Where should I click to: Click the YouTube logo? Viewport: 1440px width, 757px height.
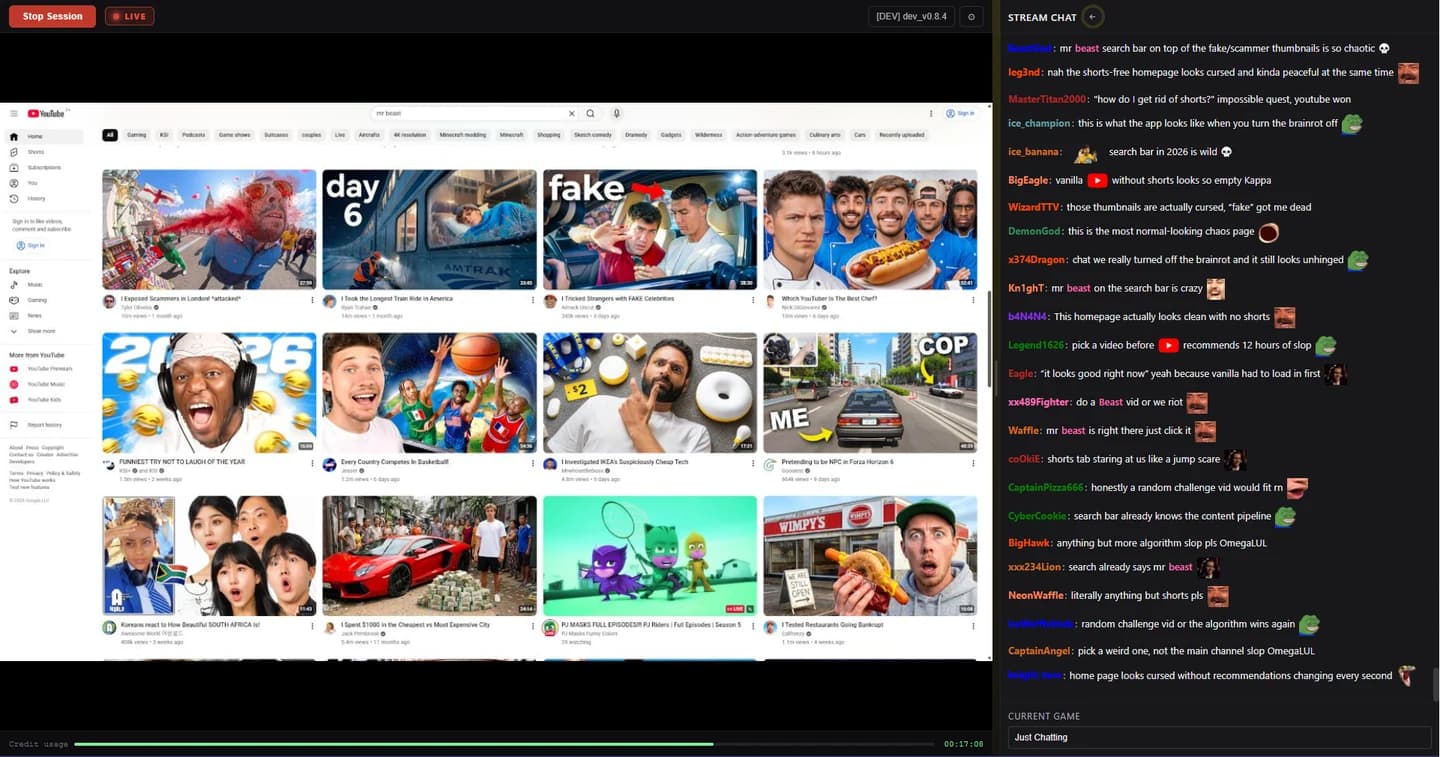47,114
